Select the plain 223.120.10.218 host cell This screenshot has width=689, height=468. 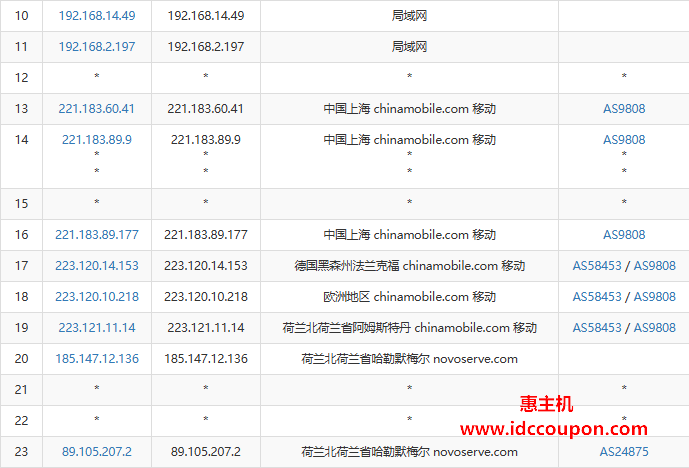point(206,297)
